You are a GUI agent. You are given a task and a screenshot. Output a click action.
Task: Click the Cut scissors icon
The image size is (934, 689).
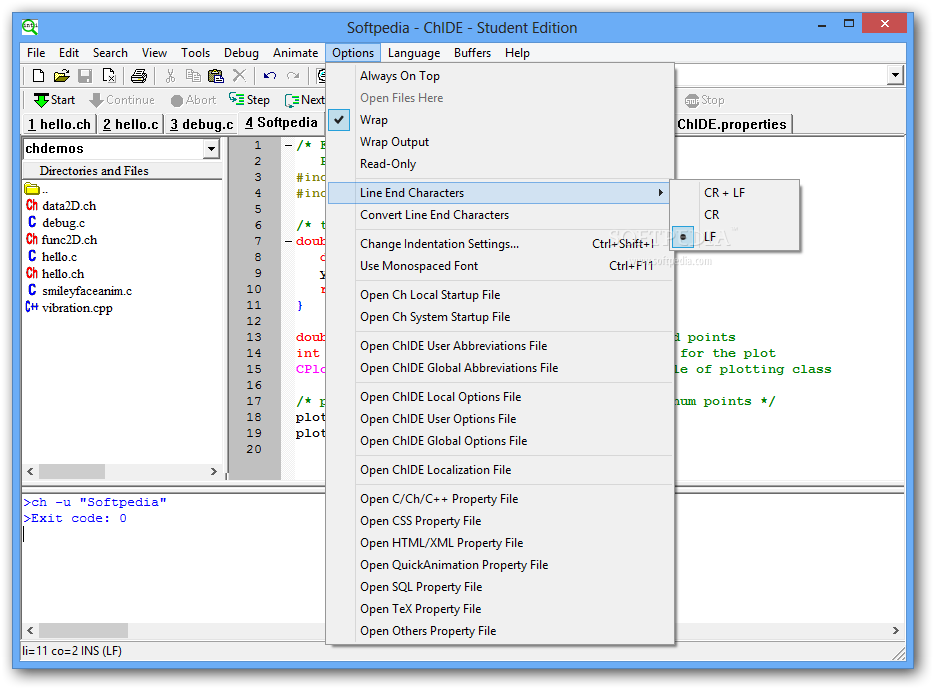170,76
